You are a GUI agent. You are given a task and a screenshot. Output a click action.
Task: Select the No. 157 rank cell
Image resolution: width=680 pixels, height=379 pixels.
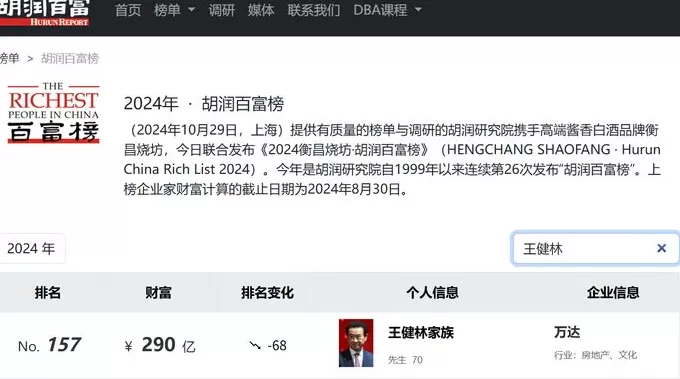click(x=49, y=345)
